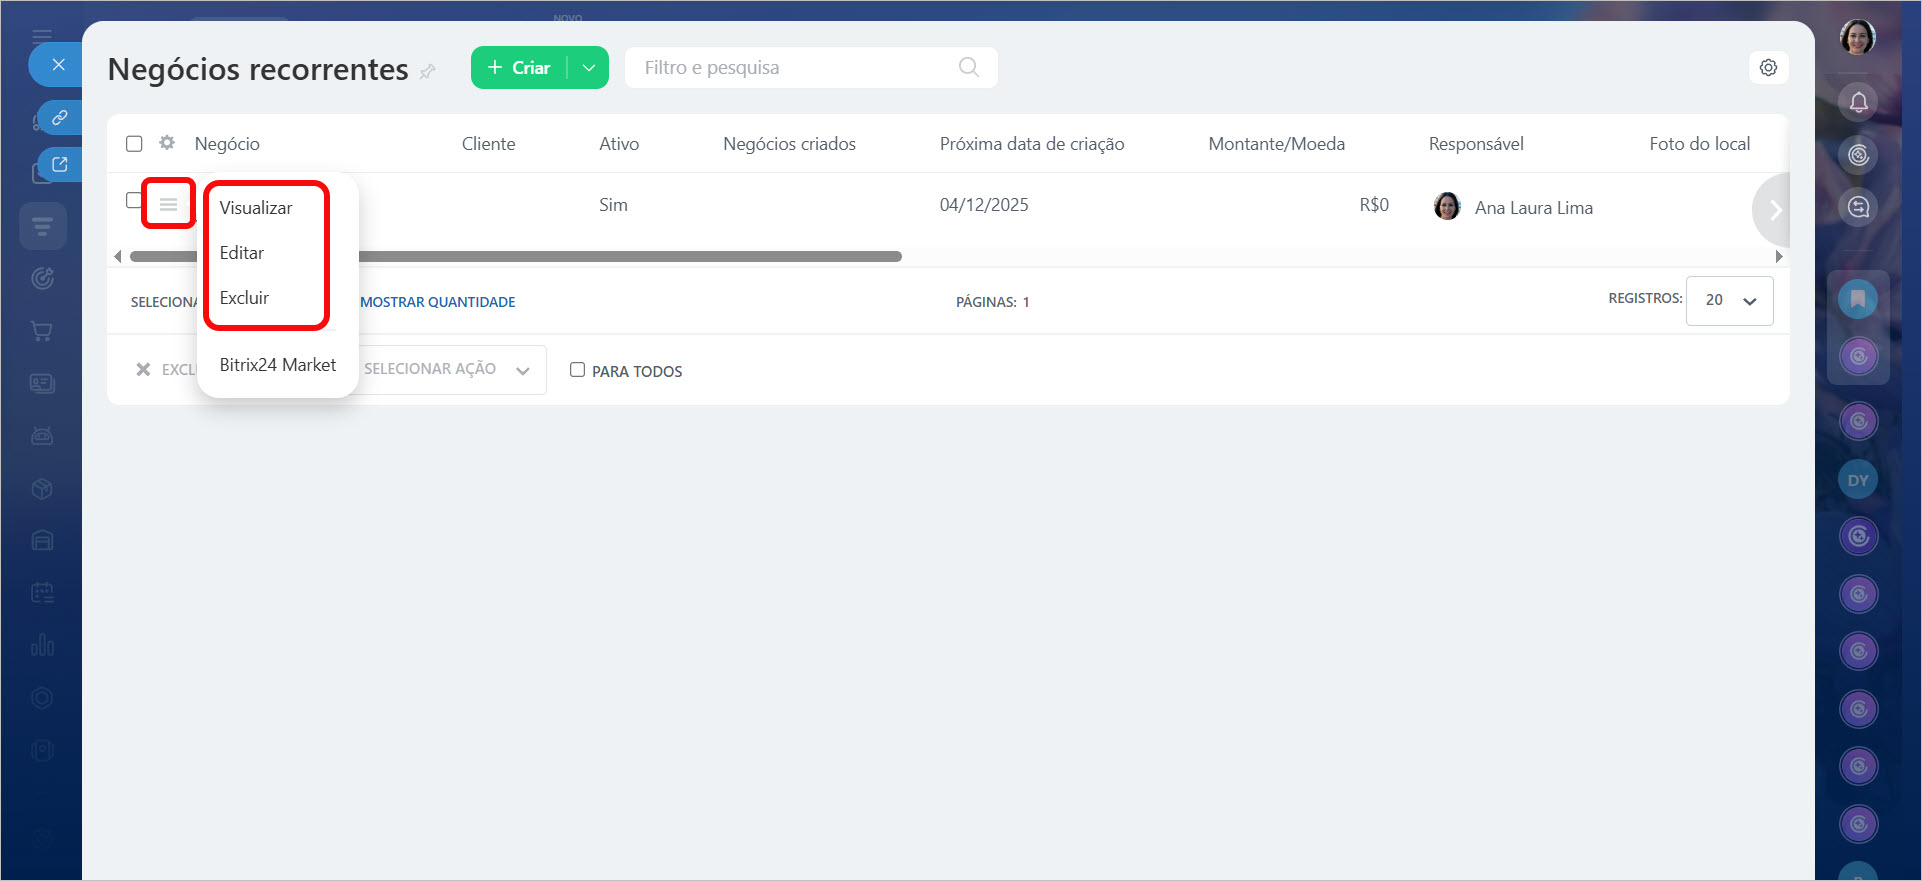Click the green Criar button
Screen dimensions: 1922x881
pos(519,68)
